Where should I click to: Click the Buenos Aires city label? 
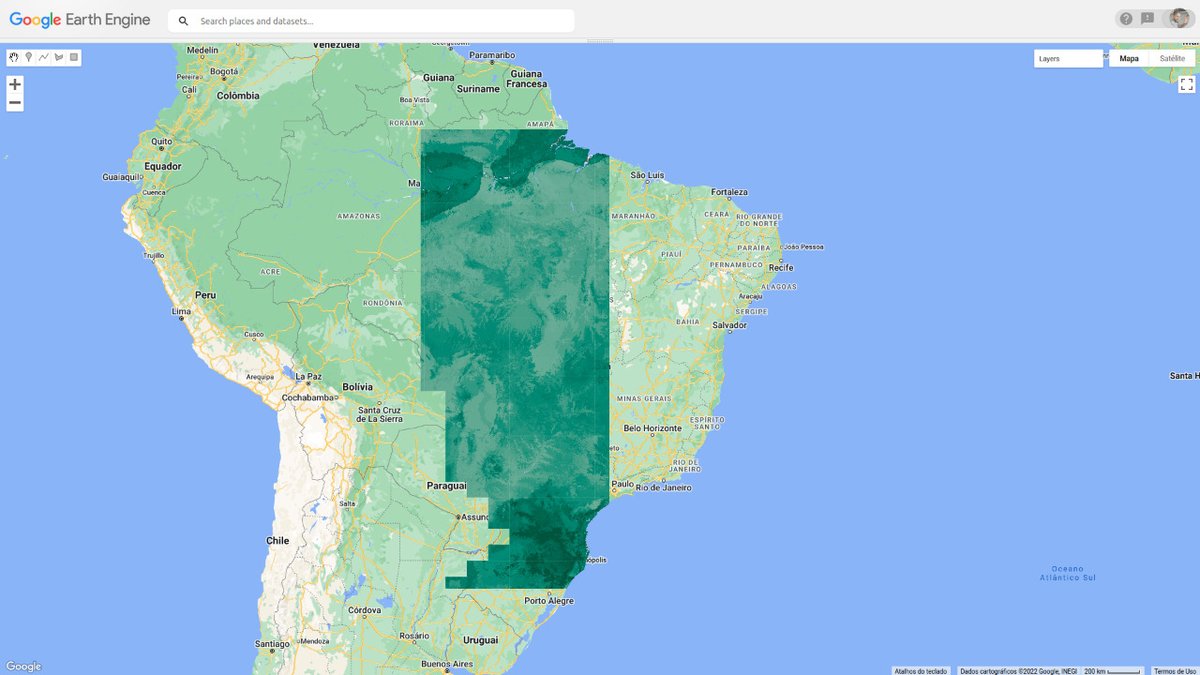447,664
